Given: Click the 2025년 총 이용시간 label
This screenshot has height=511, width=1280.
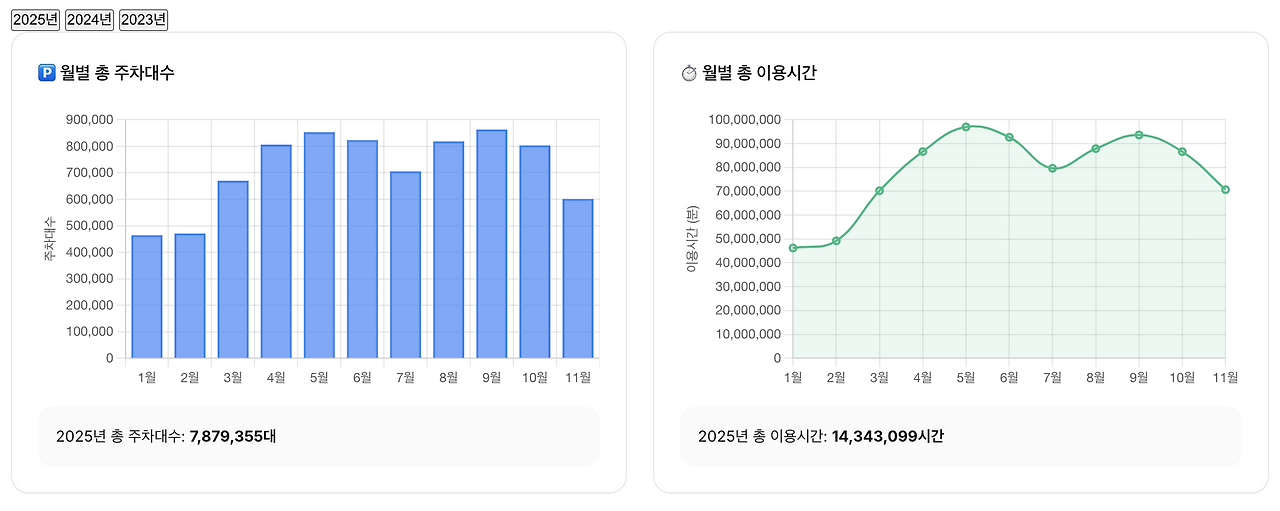Looking at the screenshot, I should pyautogui.click(x=762, y=436).
